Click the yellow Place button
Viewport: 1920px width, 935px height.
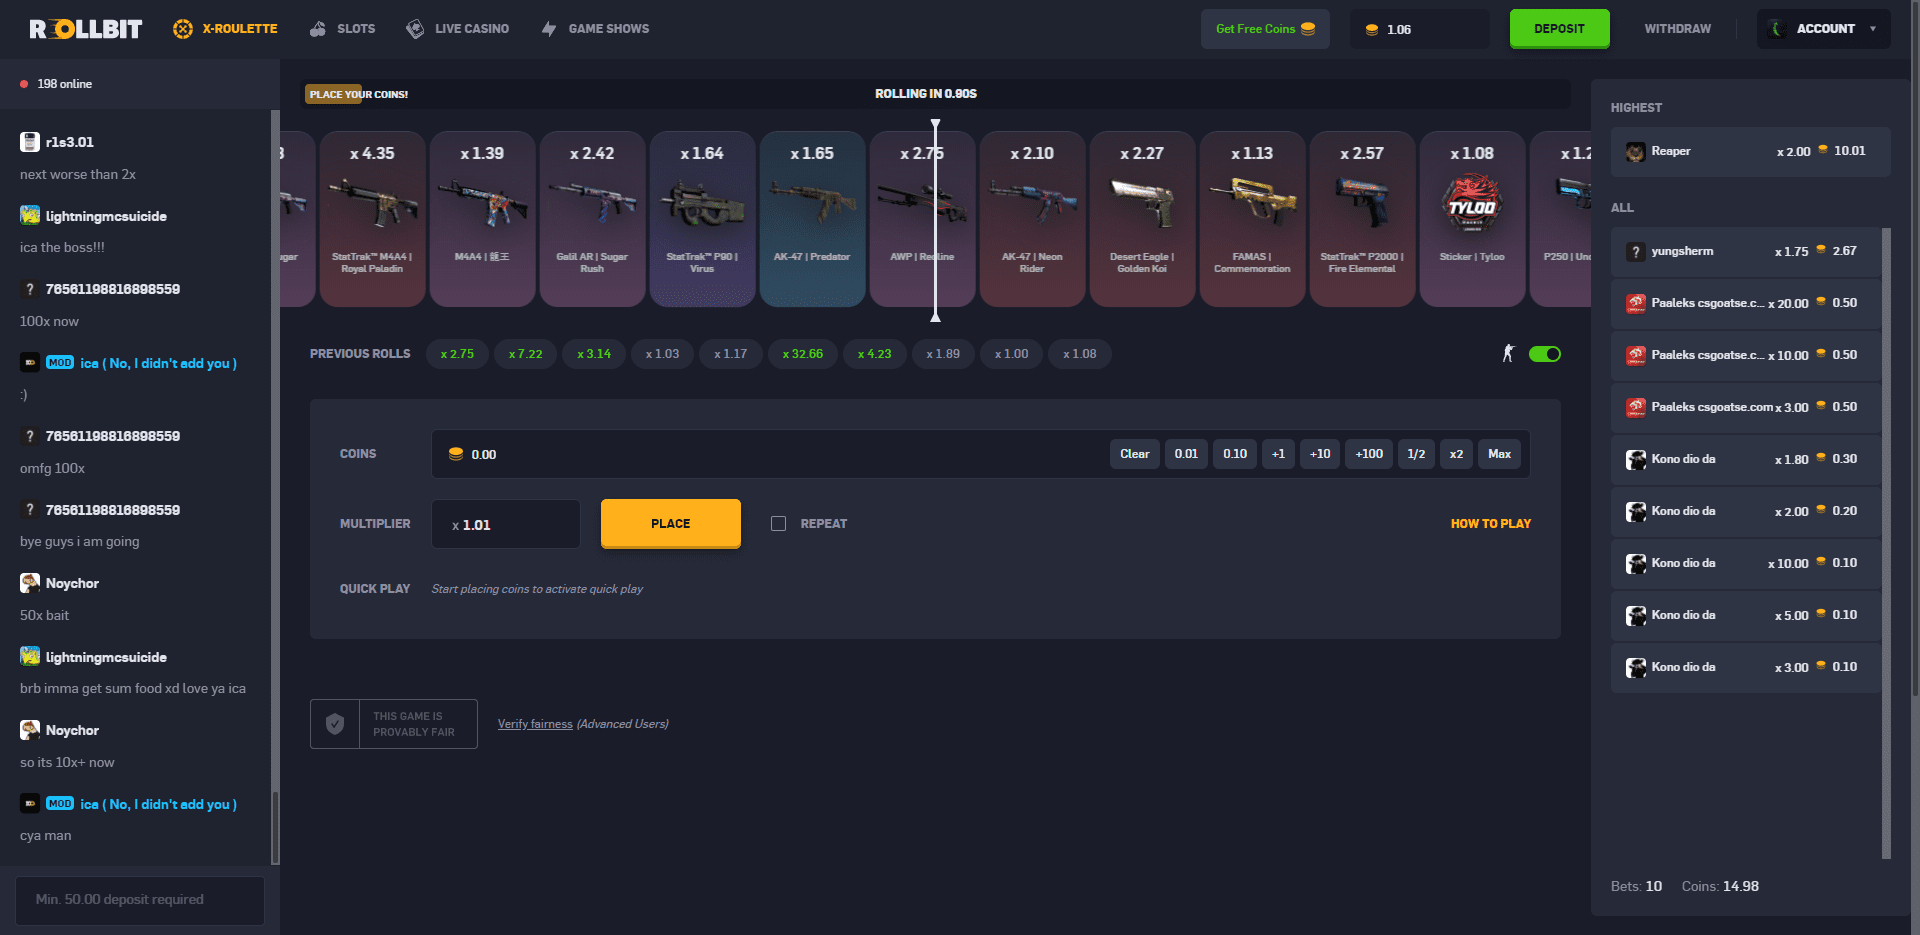click(x=671, y=524)
